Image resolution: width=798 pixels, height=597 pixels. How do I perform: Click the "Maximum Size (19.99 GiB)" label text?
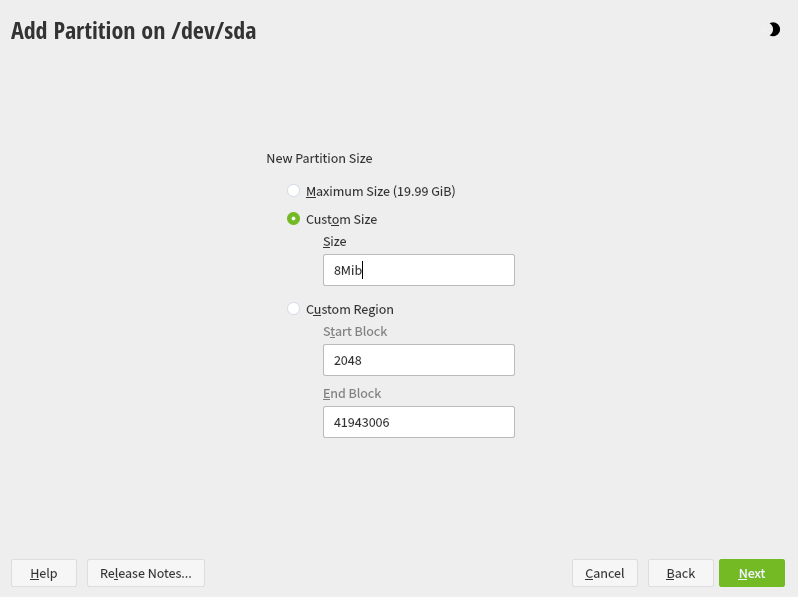380,191
